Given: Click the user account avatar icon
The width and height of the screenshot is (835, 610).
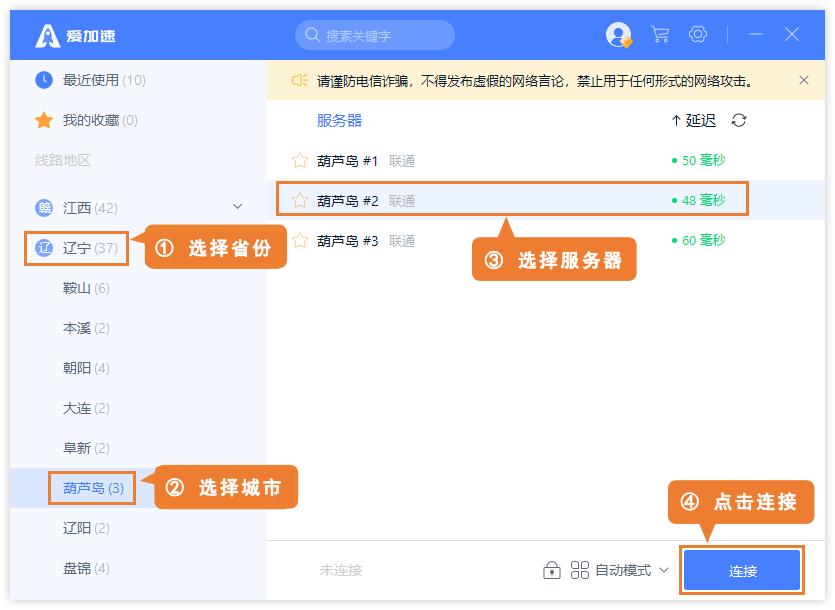Looking at the screenshot, I should point(619,35).
